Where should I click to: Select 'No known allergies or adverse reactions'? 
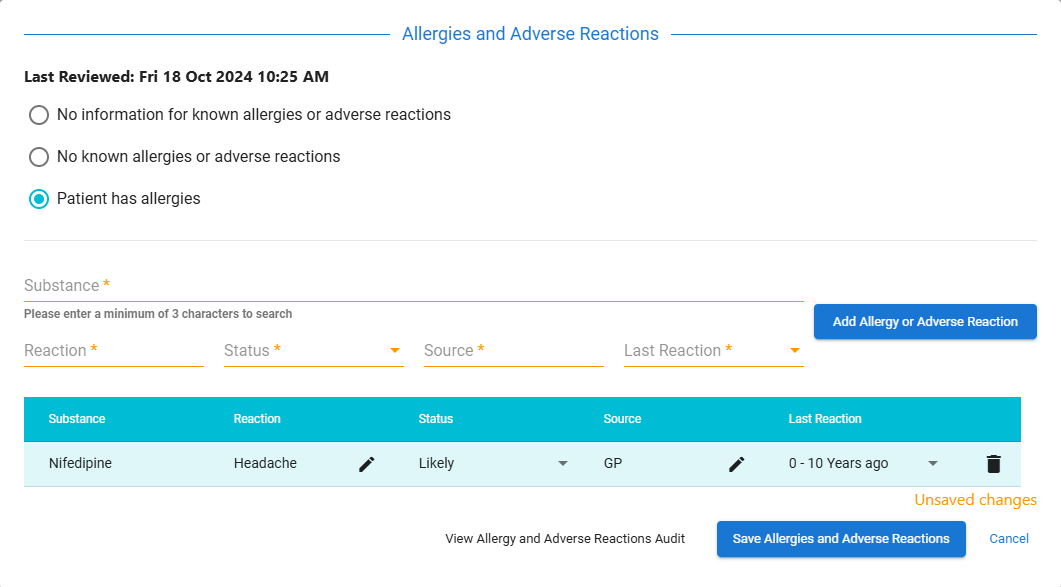click(x=39, y=157)
